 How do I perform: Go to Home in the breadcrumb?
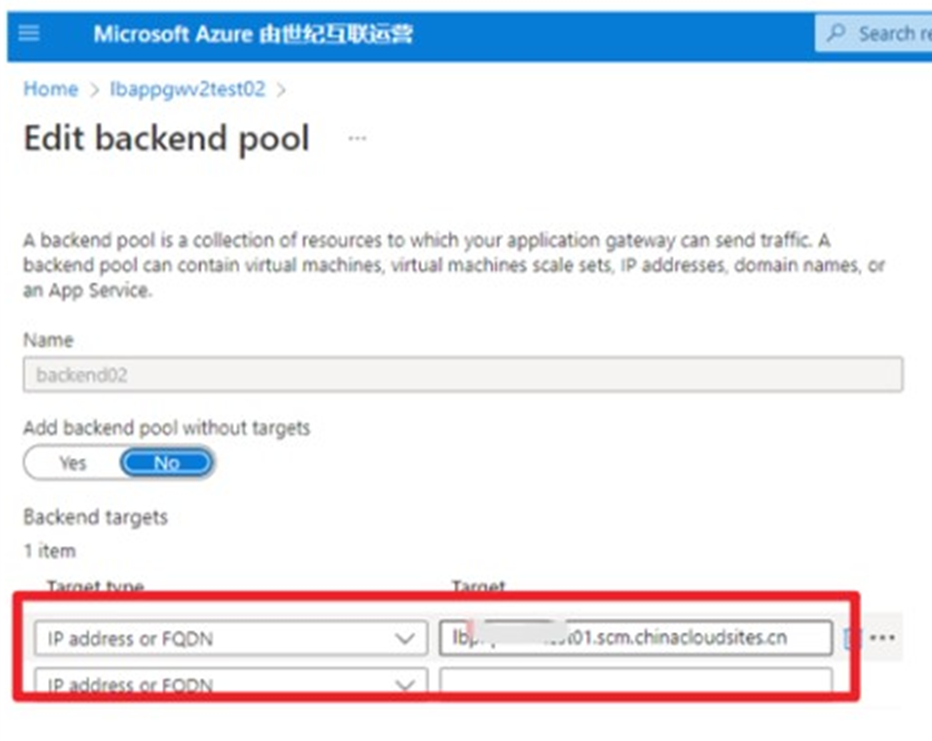[x=50, y=89]
